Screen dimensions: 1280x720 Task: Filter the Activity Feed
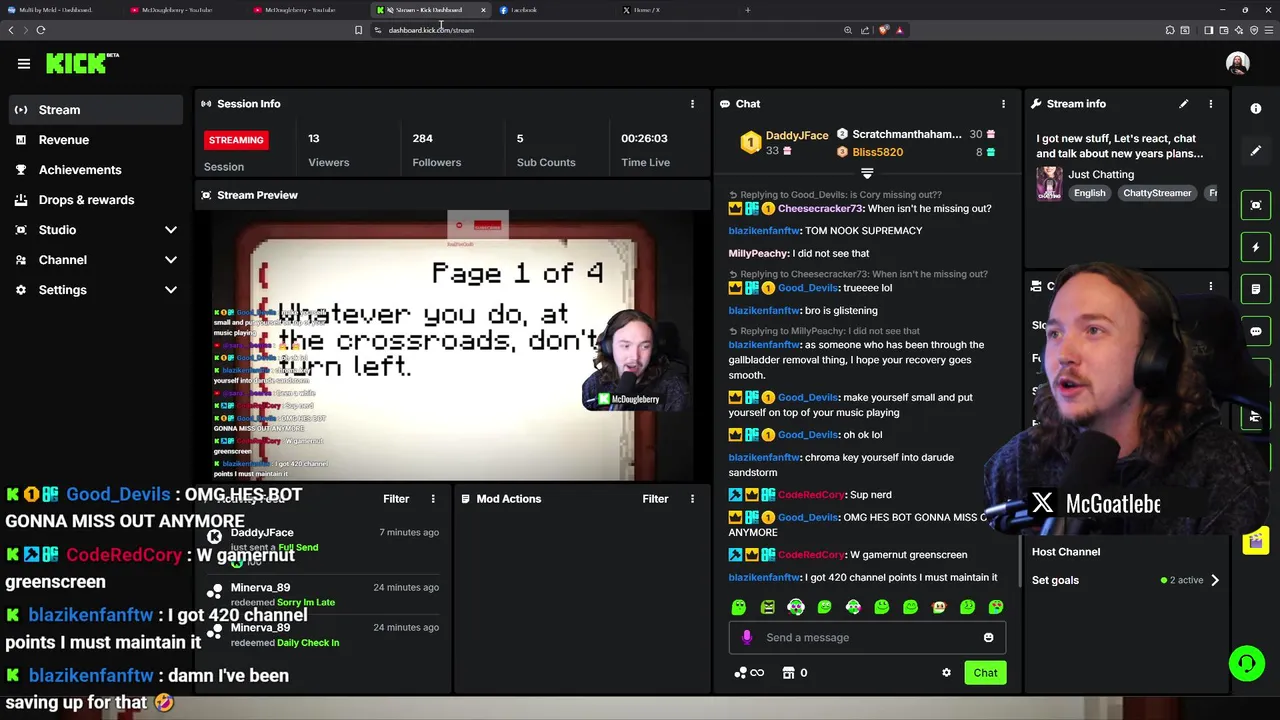(396, 499)
